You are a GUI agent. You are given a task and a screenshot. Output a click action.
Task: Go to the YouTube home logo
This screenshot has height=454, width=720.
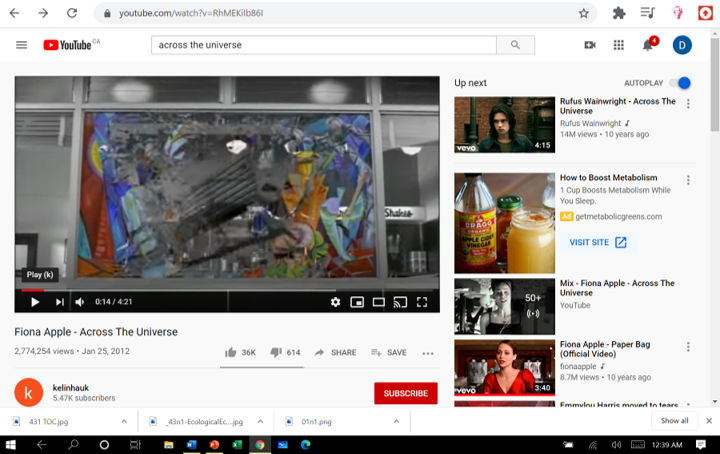pyautogui.click(x=68, y=45)
